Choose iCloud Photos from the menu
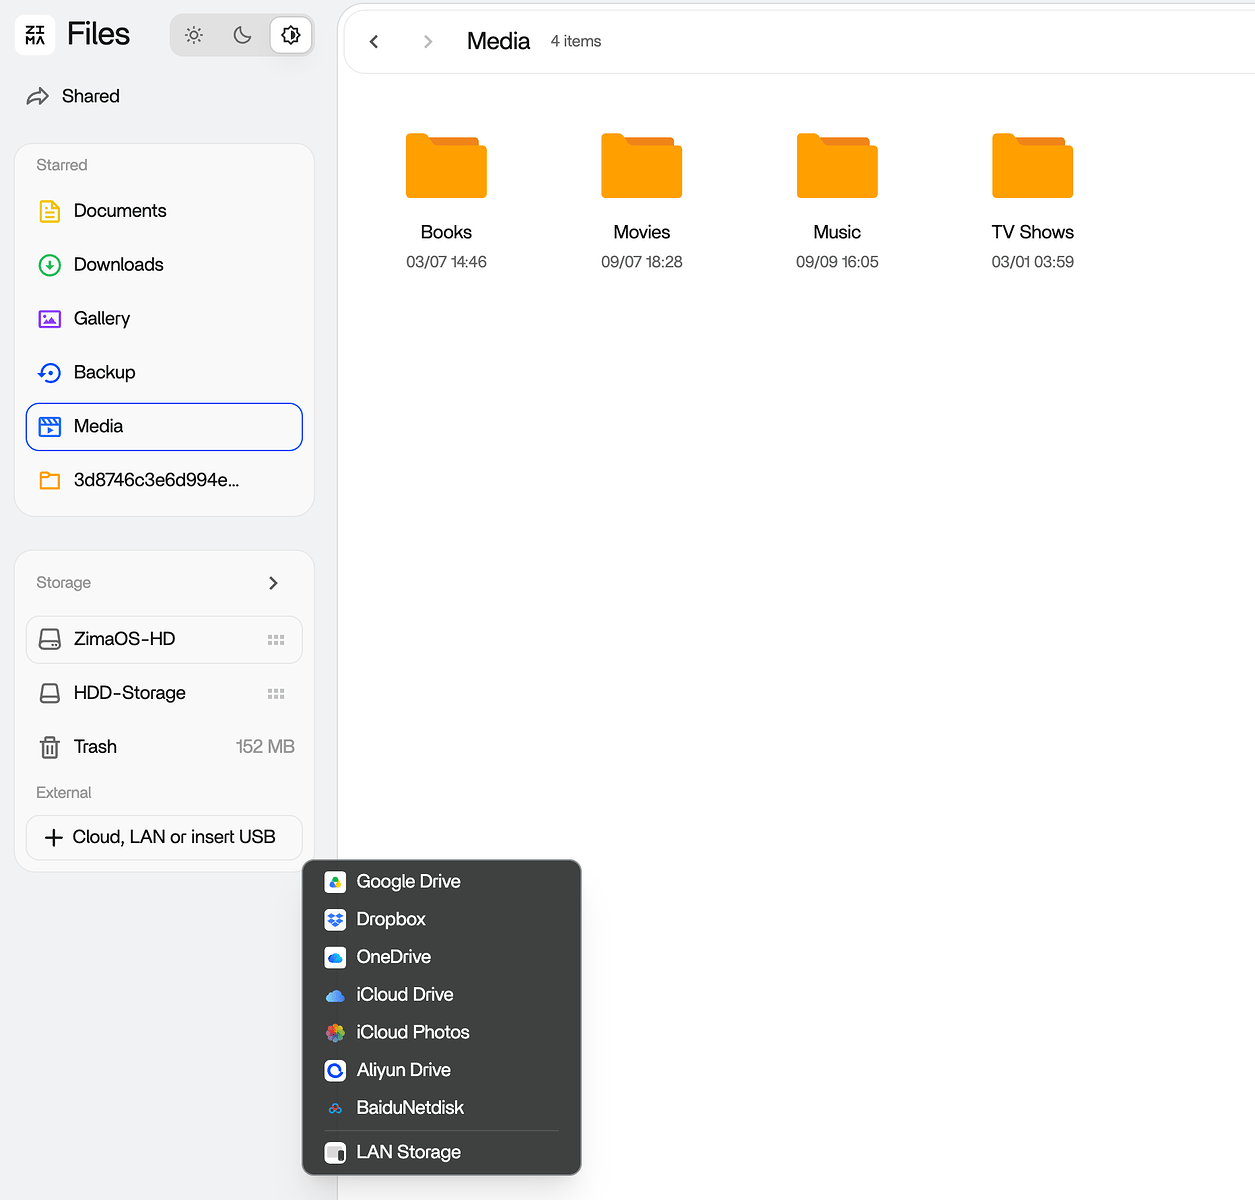This screenshot has height=1200, width=1255. (x=442, y=1033)
